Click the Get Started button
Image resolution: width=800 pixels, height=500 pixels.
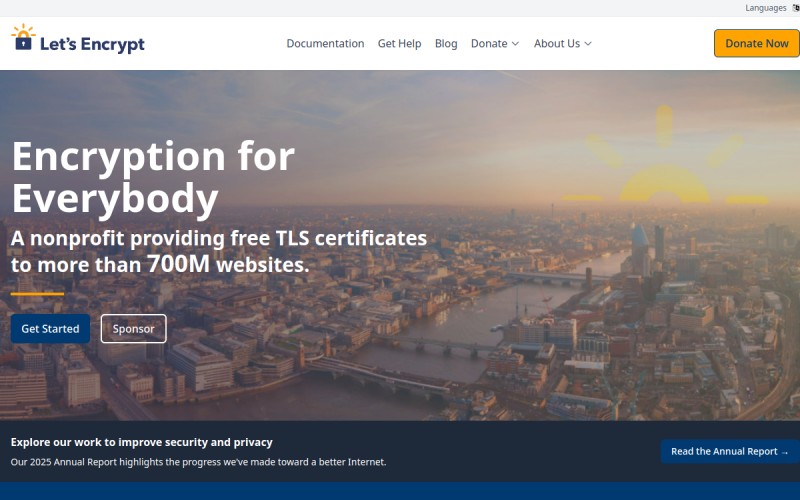pos(50,329)
